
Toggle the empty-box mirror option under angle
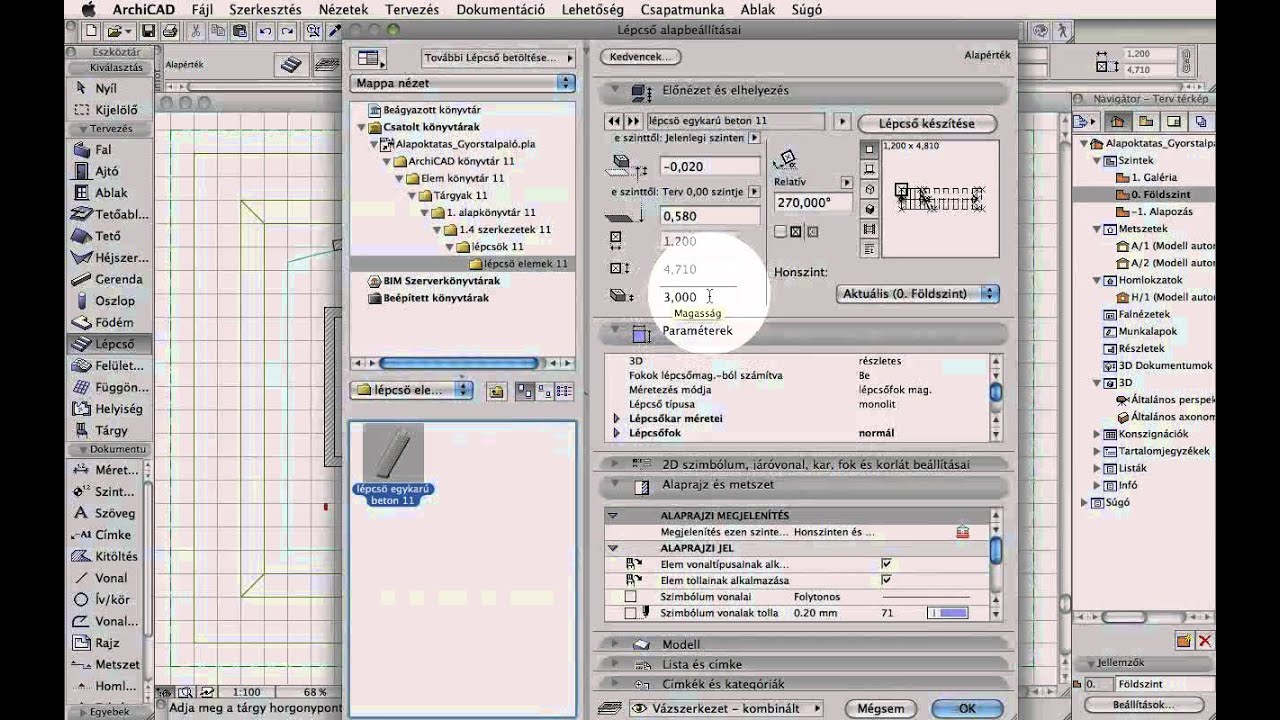click(x=780, y=232)
